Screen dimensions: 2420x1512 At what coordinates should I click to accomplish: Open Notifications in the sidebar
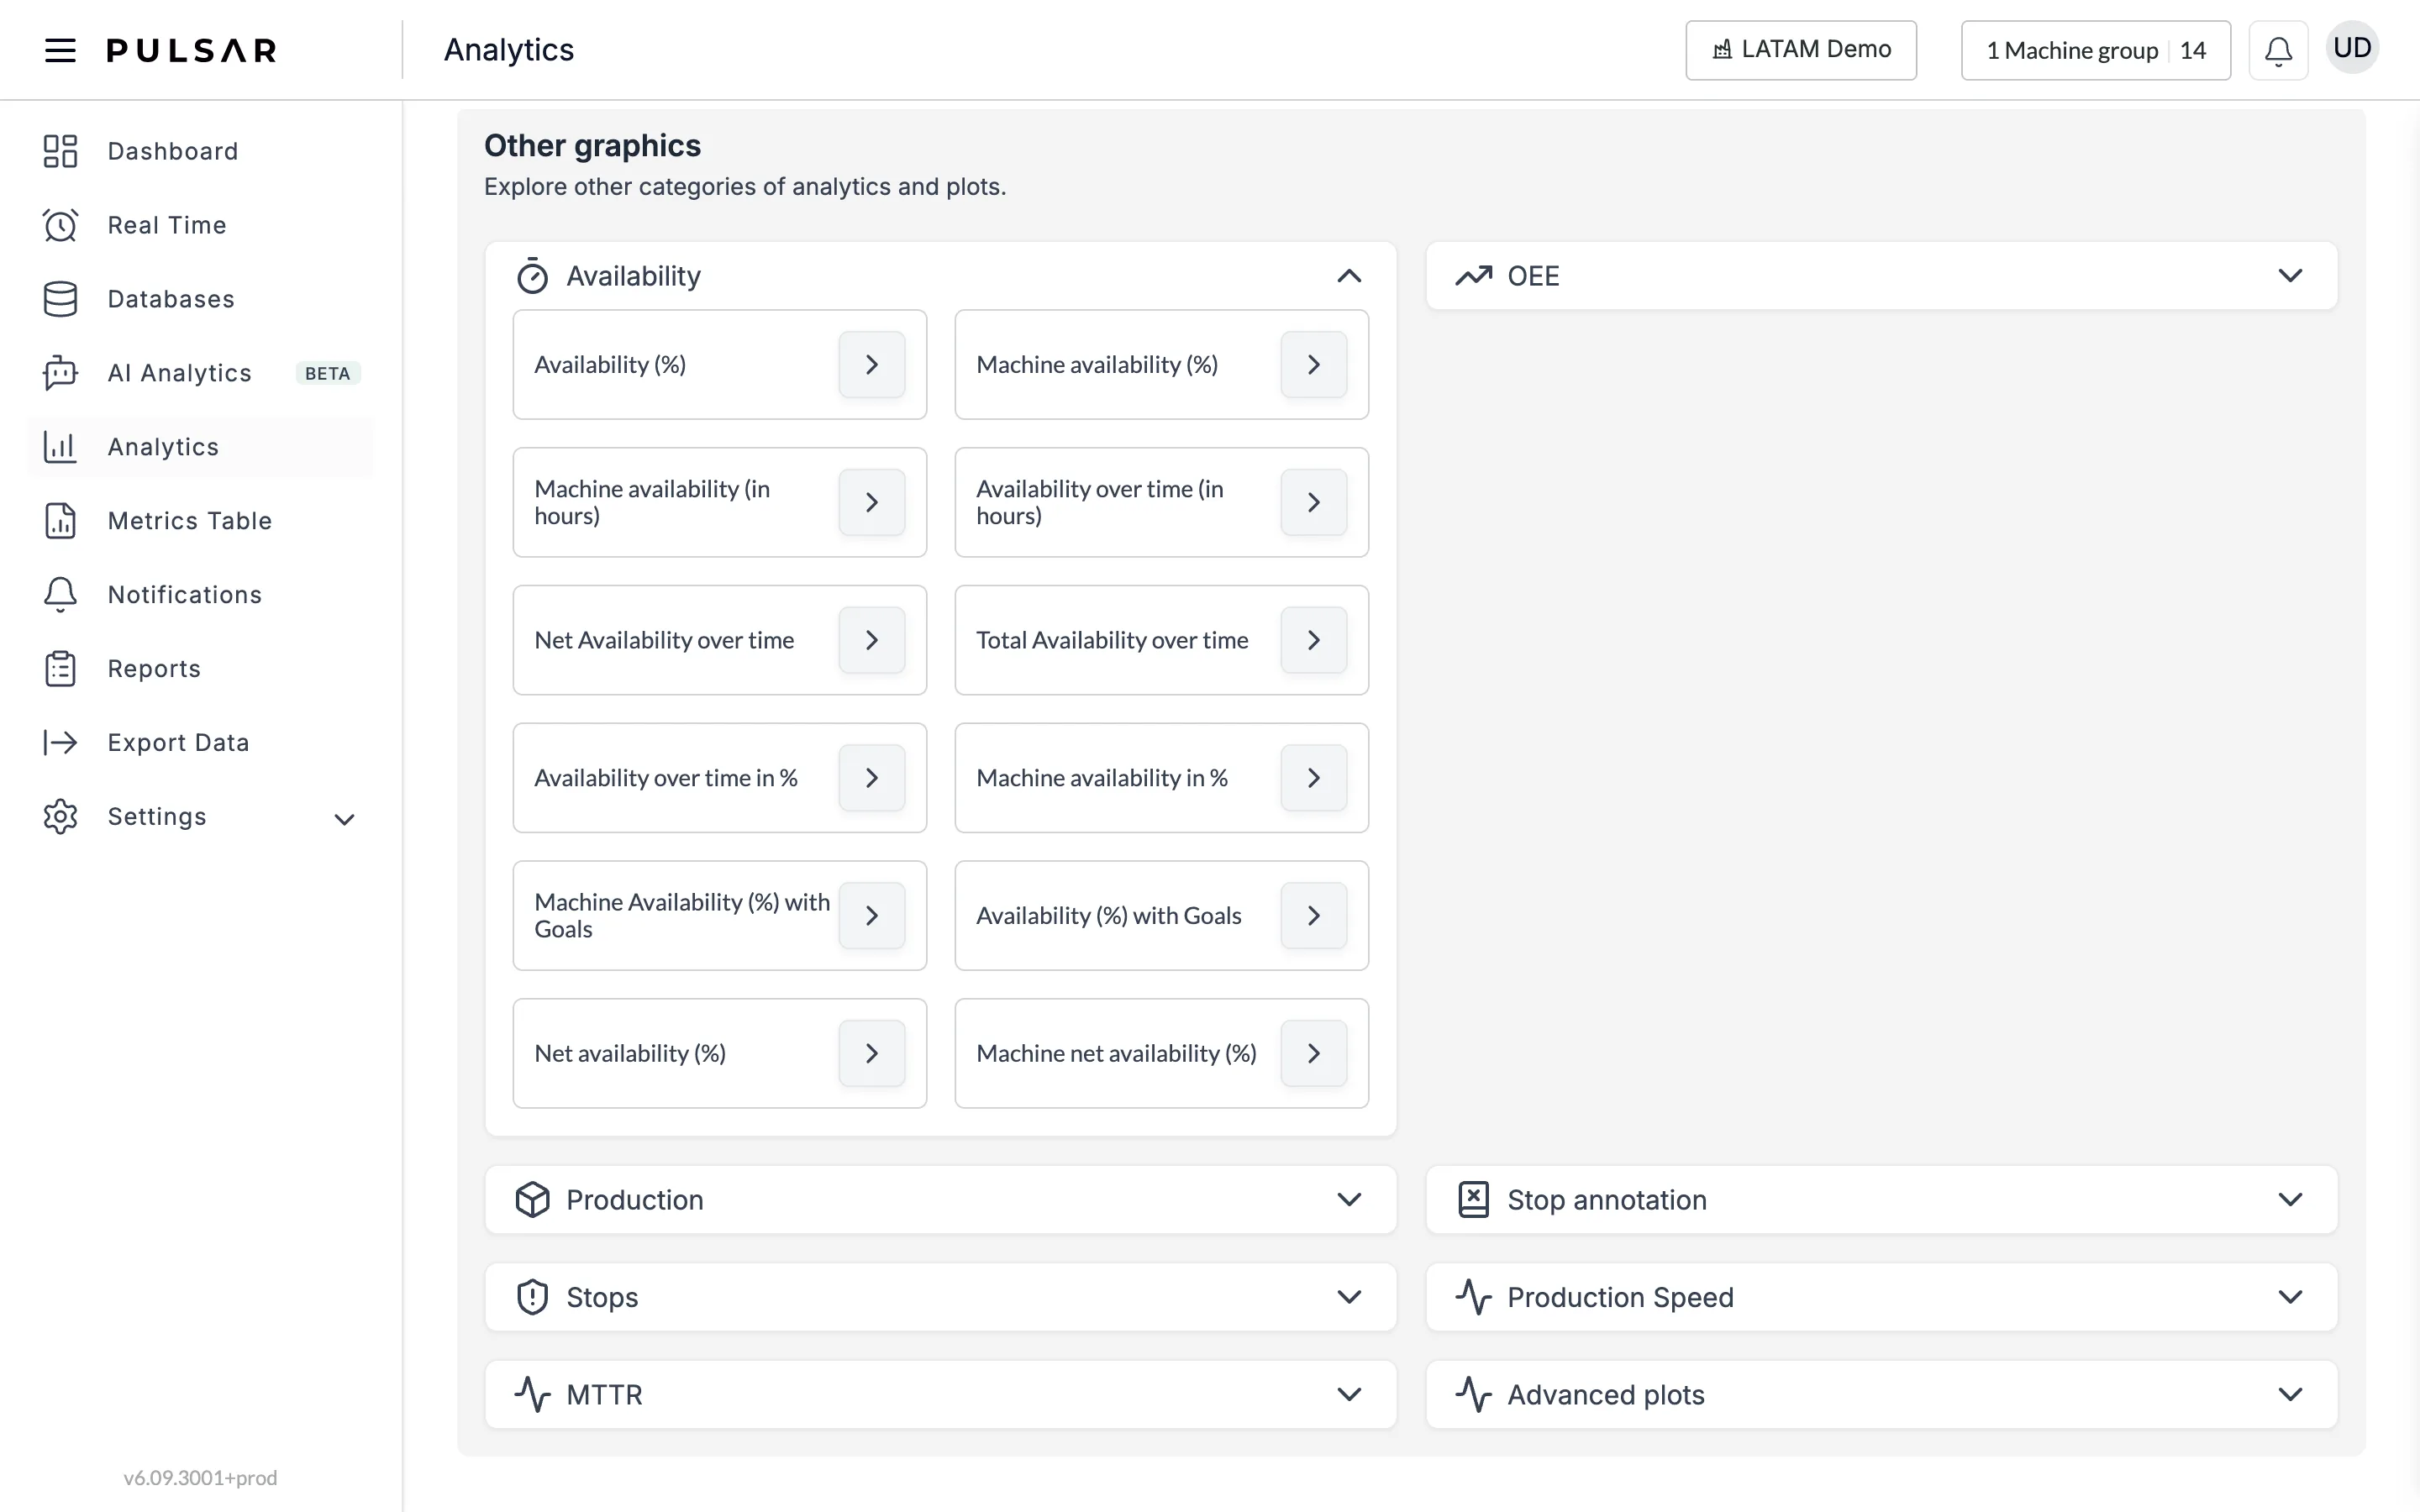[201, 595]
